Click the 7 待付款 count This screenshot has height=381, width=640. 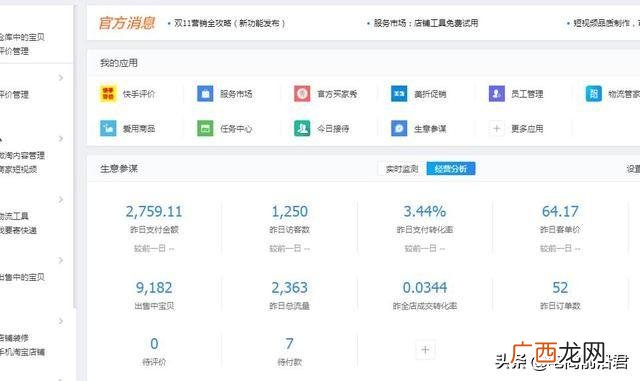[289, 344]
